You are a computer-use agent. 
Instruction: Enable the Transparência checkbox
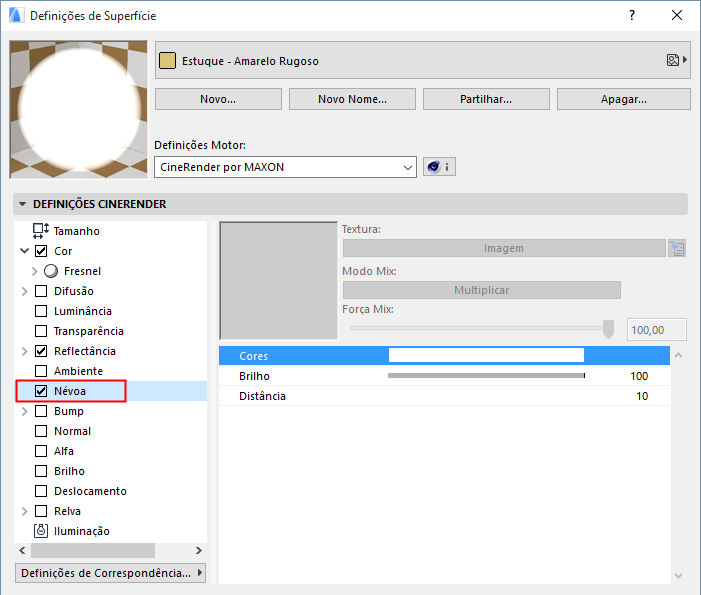click(x=41, y=331)
